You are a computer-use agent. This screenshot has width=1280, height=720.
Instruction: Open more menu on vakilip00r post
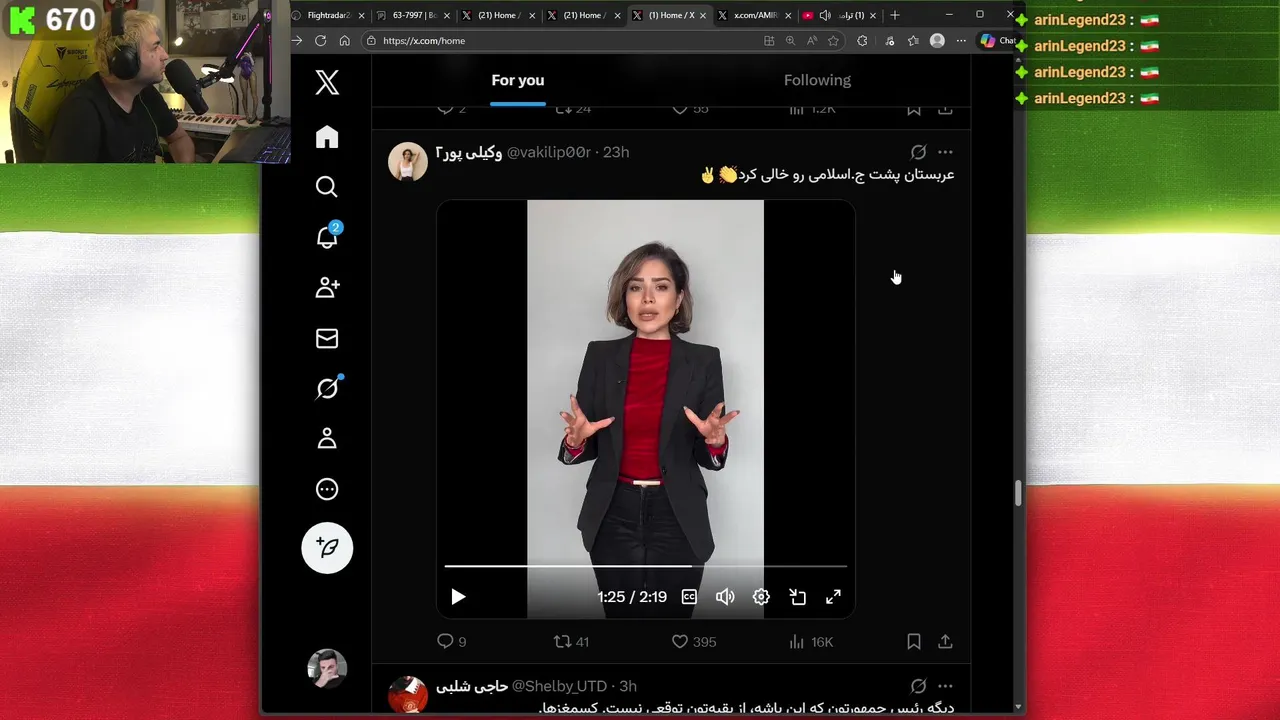(945, 152)
